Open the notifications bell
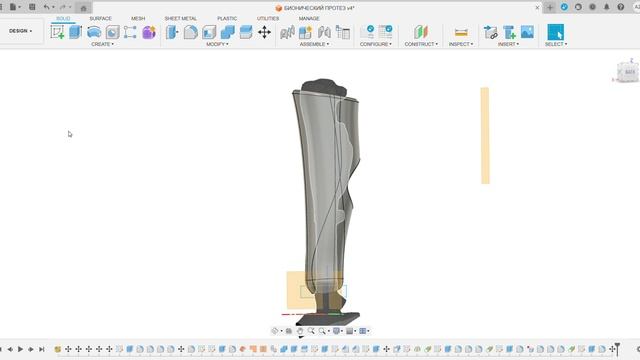The width and height of the screenshot is (640, 360). [607, 7]
